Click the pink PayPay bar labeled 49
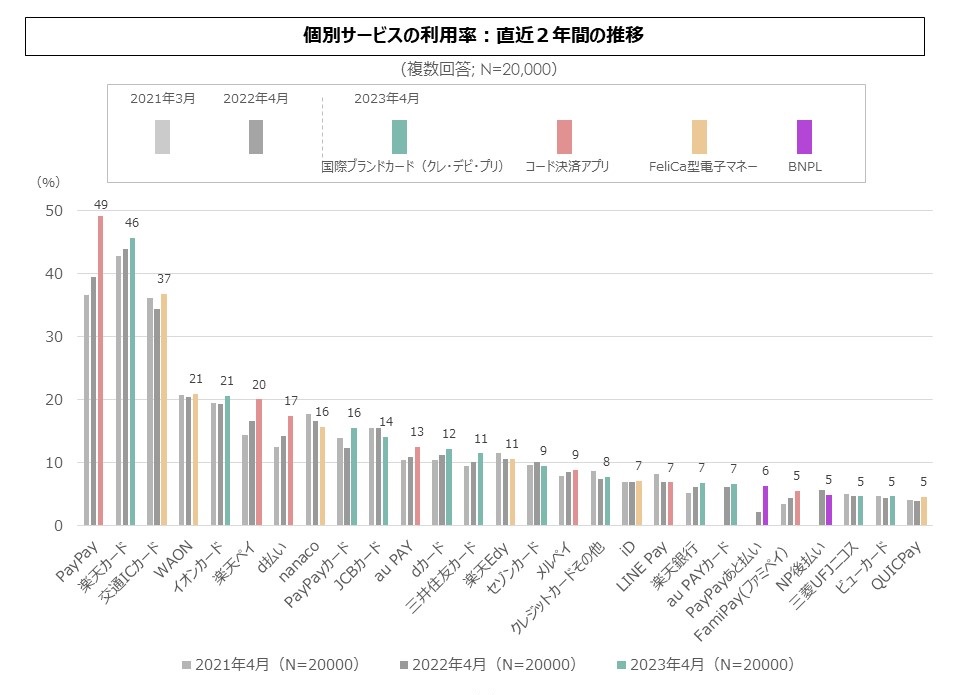This screenshot has height=695, width=960. (x=100, y=370)
